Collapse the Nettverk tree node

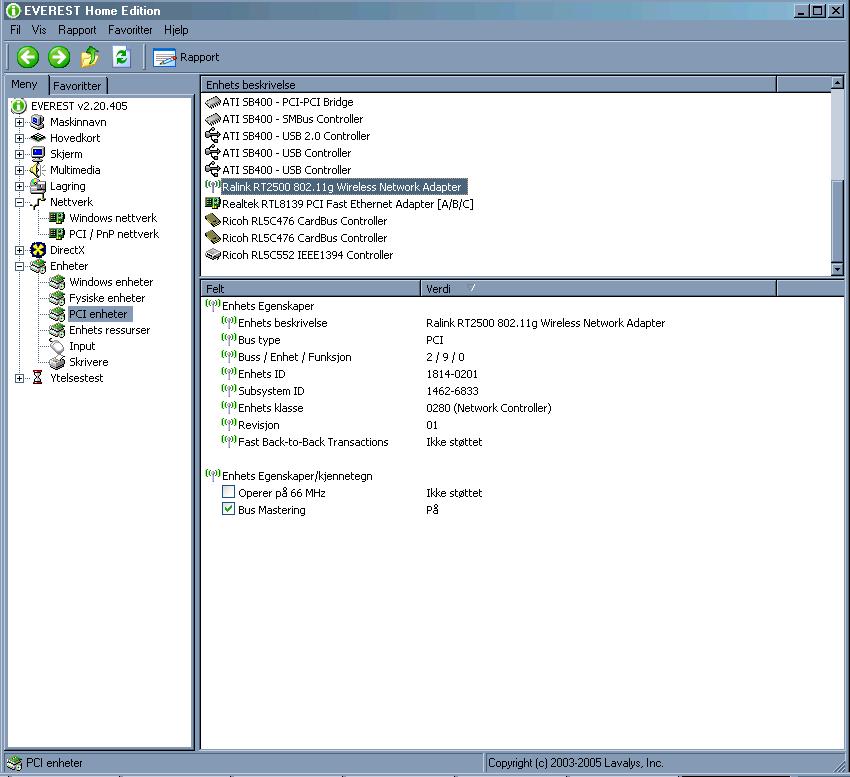coord(20,202)
